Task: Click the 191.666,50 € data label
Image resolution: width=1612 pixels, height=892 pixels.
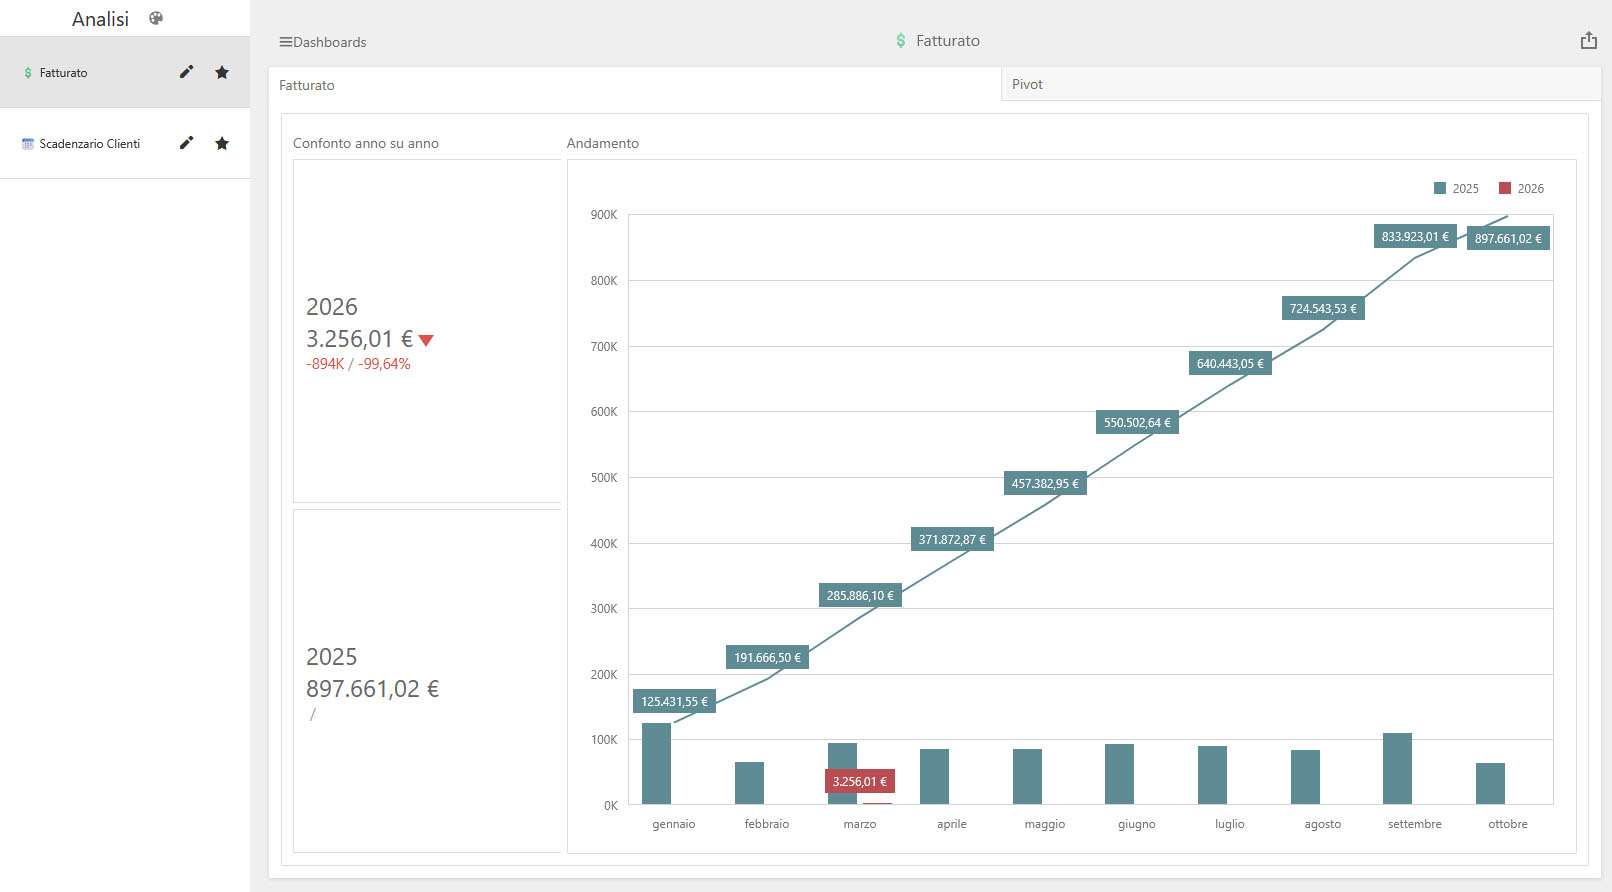Action: (767, 657)
